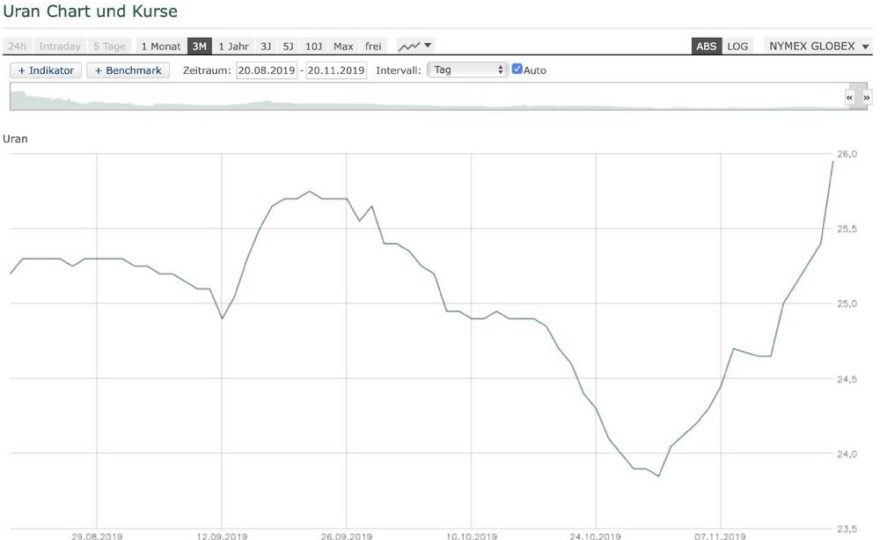Click the 07.11.2019 x-axis date label

tap(720, 536)
